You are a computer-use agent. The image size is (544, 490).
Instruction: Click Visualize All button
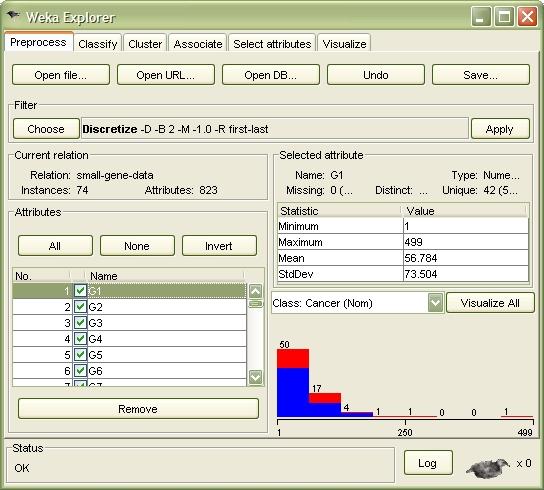490,303
